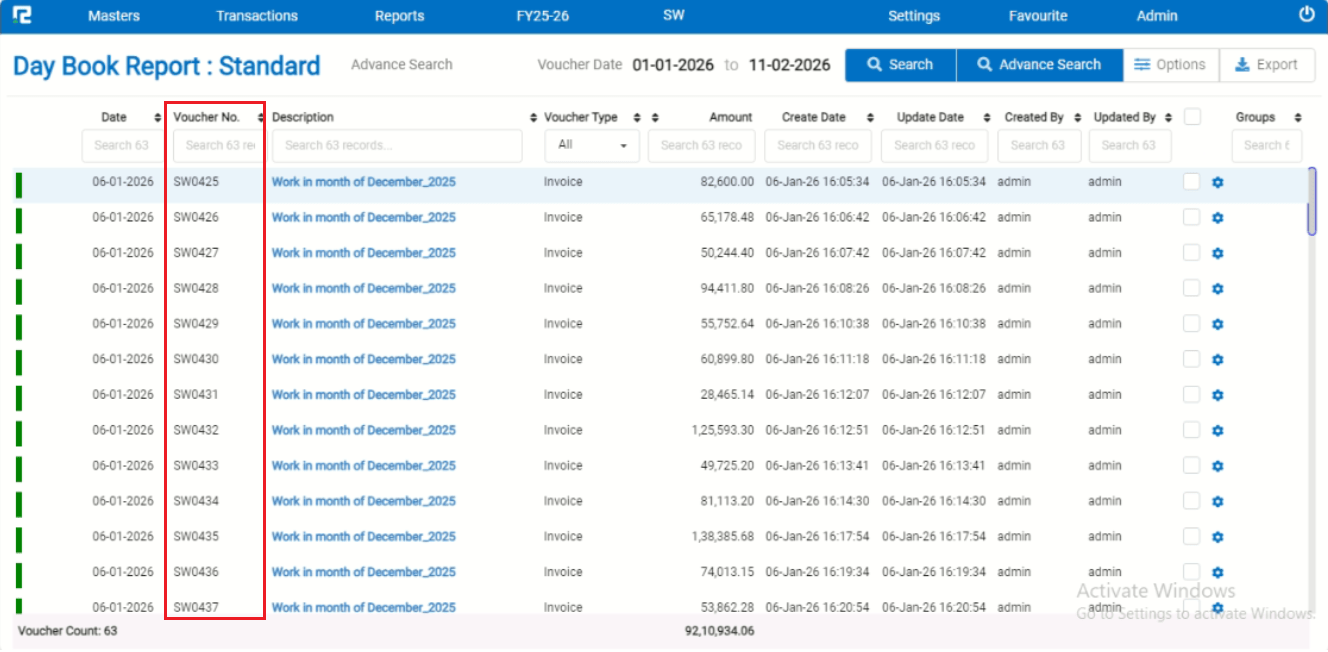This screenshot has width=1328, height=652.
Task: Sort by the Date column arrows
Action: point(157,118)
